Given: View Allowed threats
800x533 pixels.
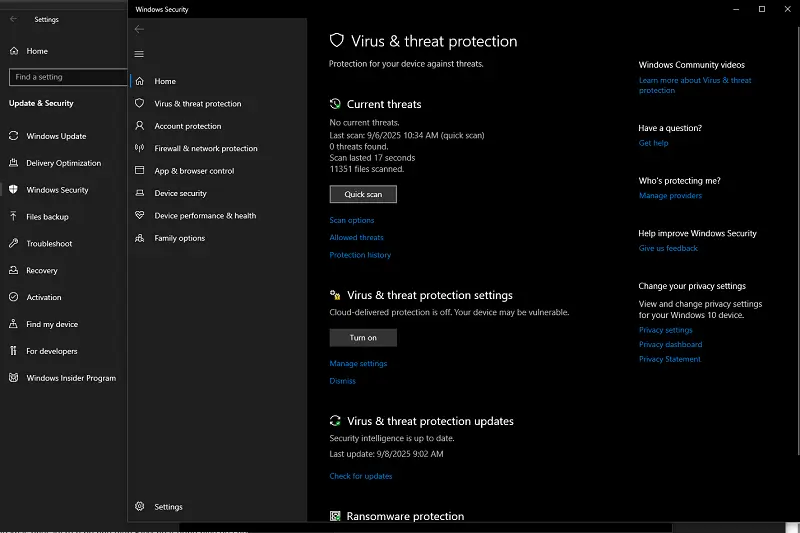Looking at the screenshot, I should (x=356, y=238).
